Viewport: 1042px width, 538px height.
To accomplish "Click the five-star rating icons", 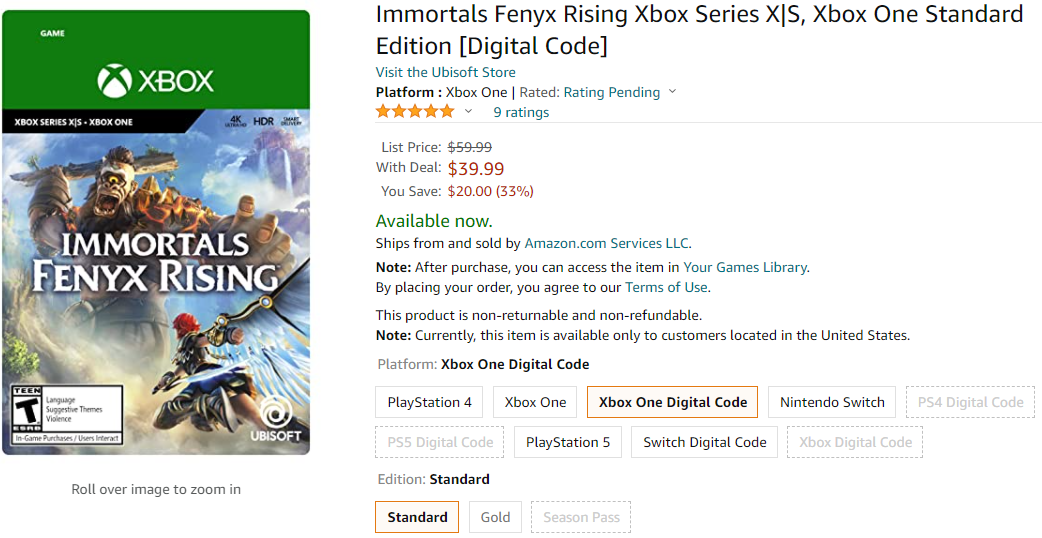I will pyautogui.click(x=414, y=112).
